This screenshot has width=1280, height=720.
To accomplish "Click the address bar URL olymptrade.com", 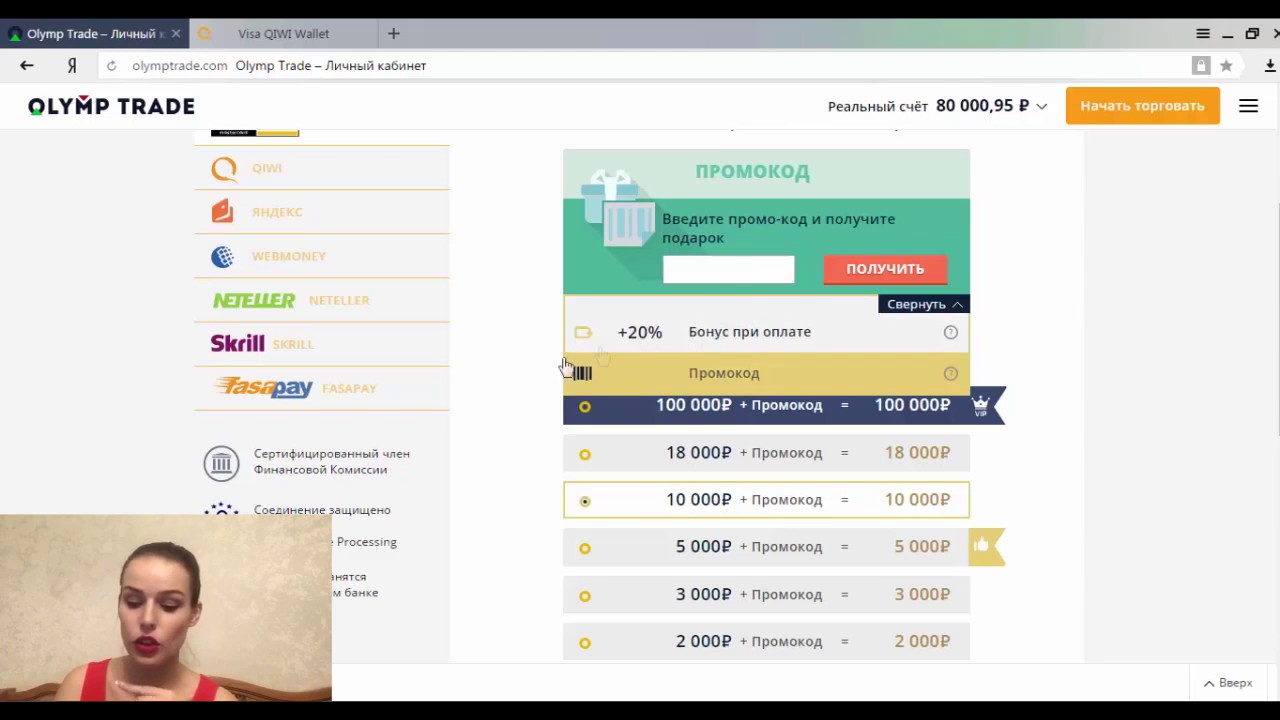I will click(180, 66).
